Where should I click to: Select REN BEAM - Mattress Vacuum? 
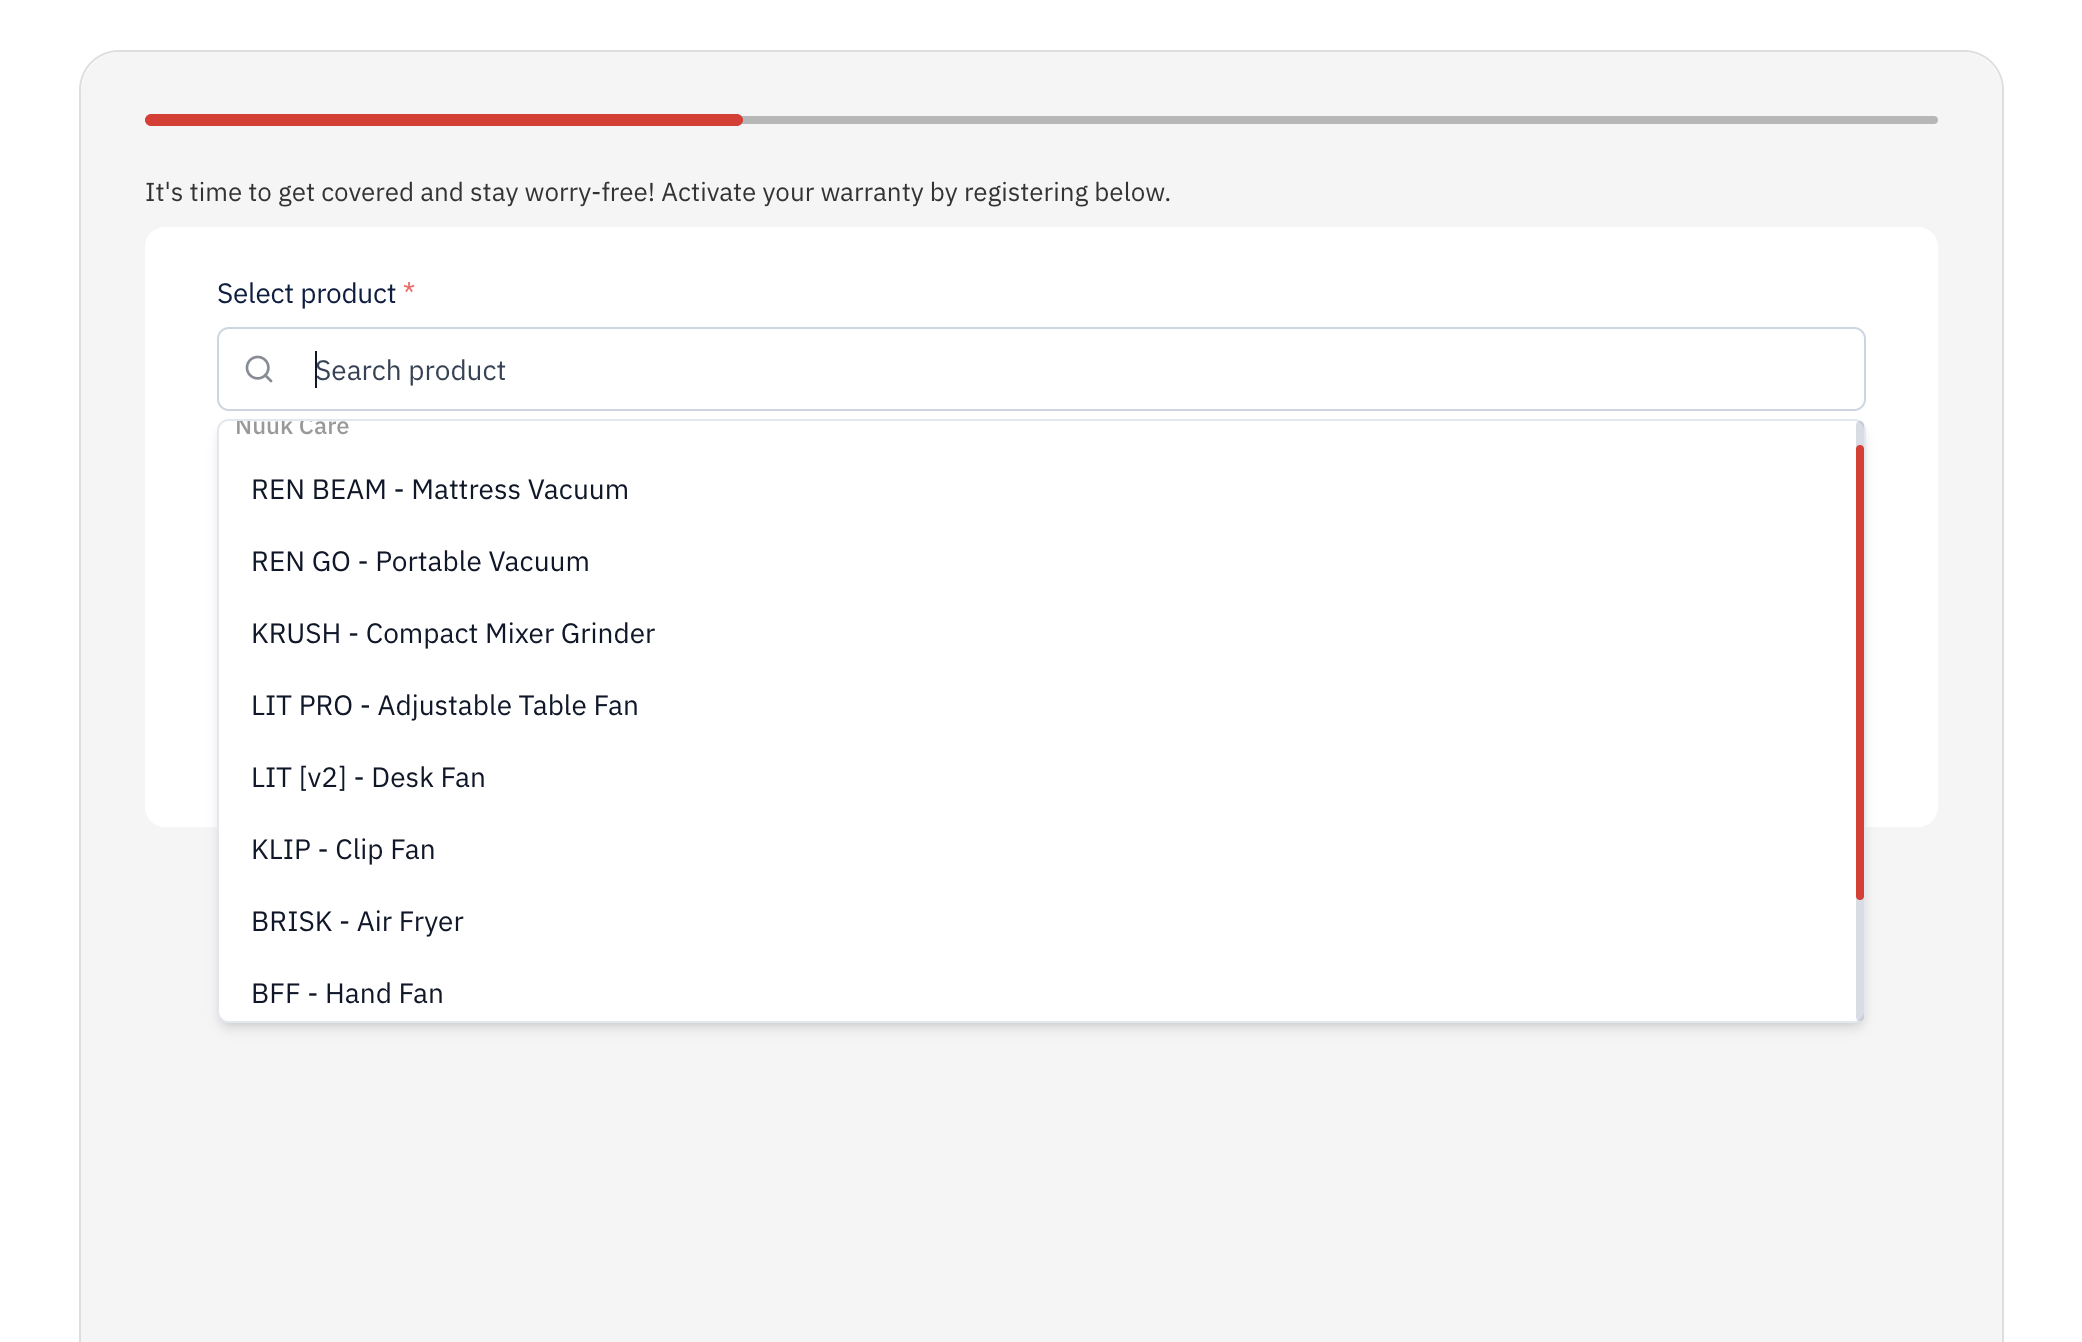point(1037,489)
